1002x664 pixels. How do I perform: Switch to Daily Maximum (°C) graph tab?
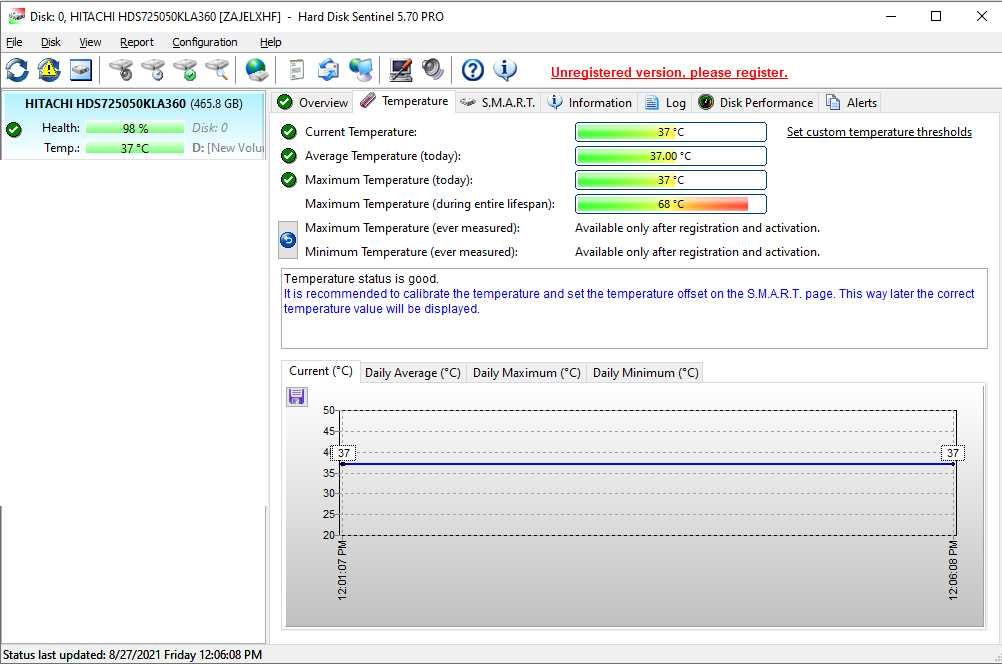click(x=527, y=373)
